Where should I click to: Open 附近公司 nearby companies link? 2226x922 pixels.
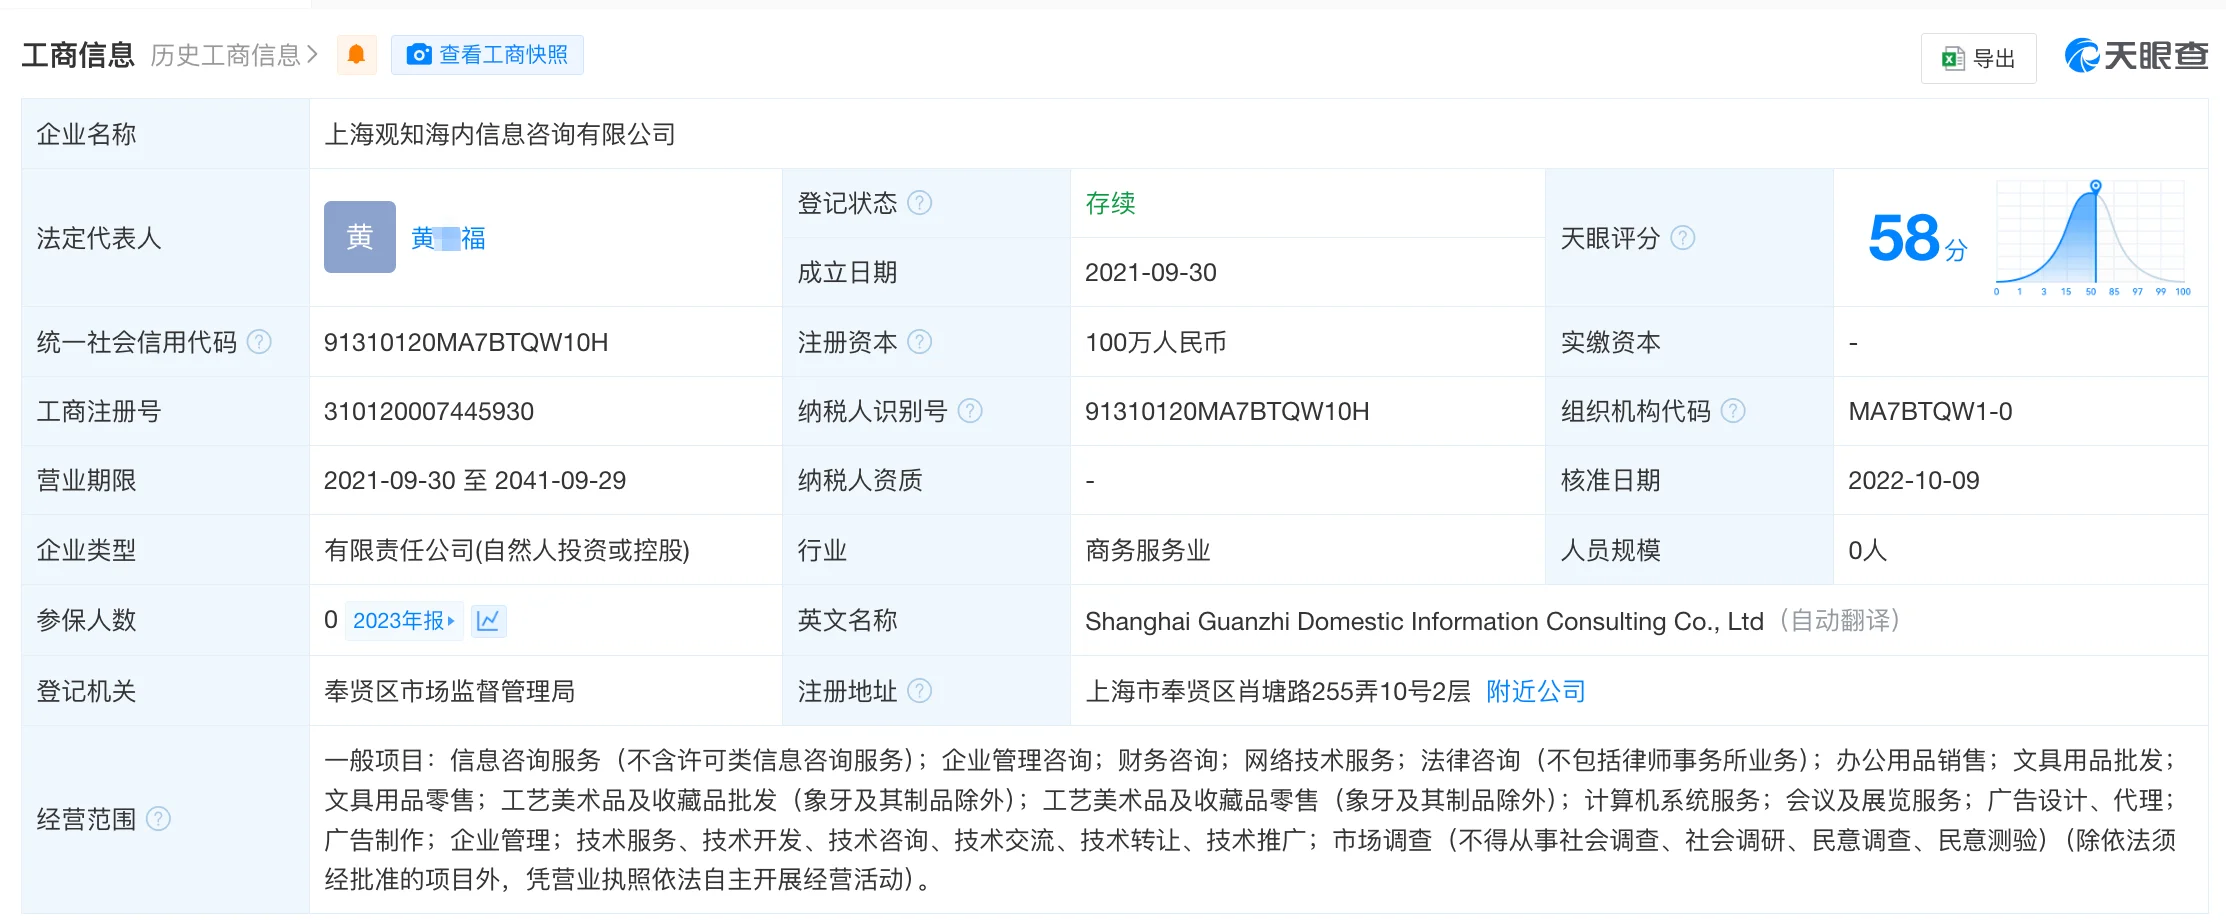coord(1536,691)
